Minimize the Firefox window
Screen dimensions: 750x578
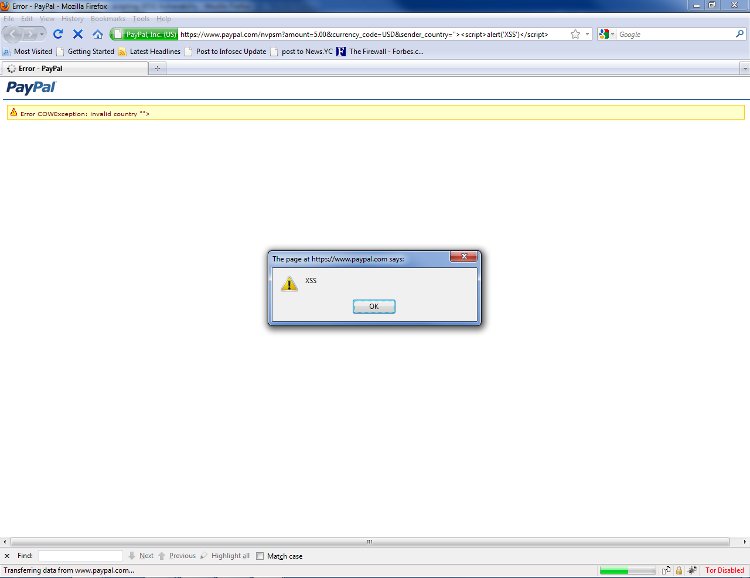696,5
